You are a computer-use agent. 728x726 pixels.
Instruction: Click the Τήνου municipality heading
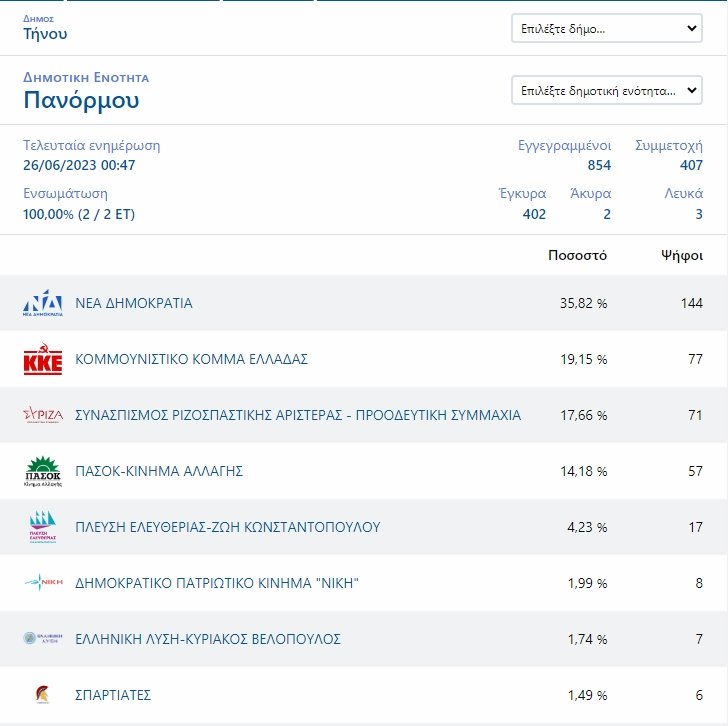coord(45,34)
